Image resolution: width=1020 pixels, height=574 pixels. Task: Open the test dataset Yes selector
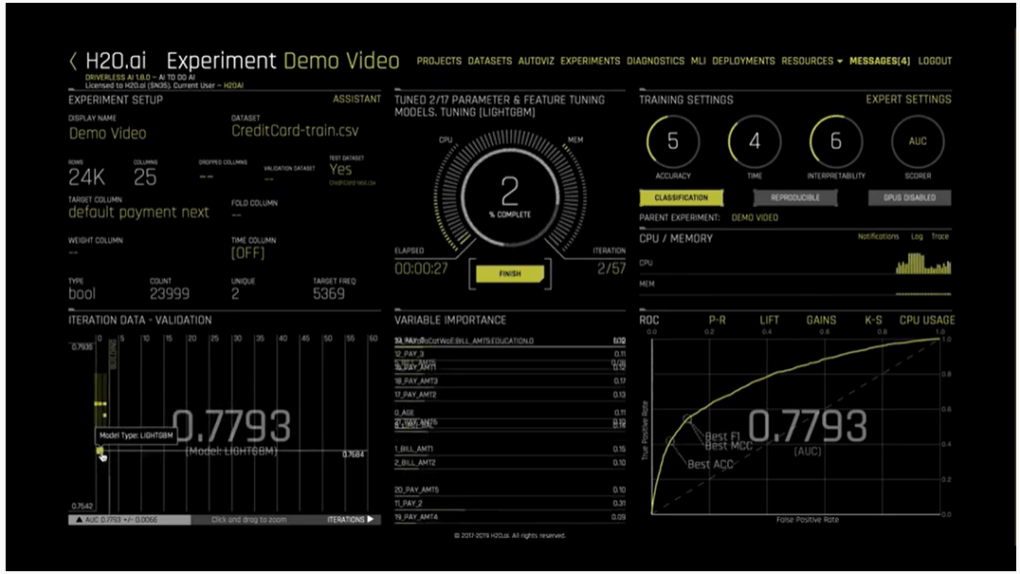(340, 170)
